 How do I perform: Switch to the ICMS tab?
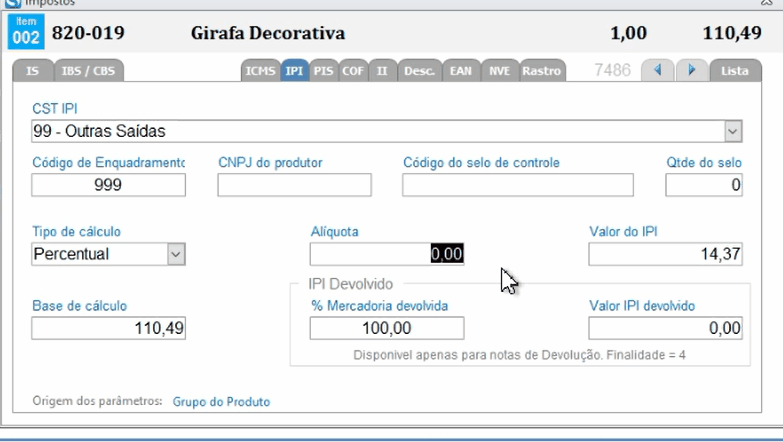(x=260, y=71)
